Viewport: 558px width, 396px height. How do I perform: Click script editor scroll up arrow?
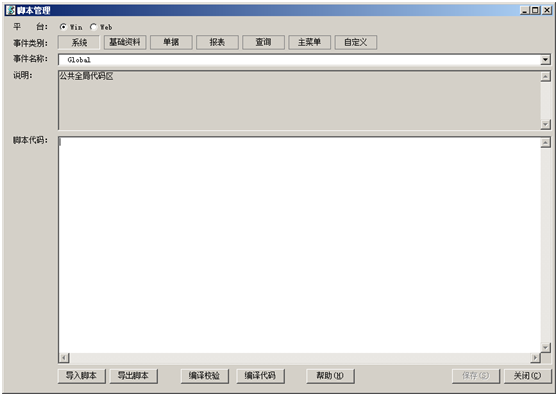click(x=546, y=143)
